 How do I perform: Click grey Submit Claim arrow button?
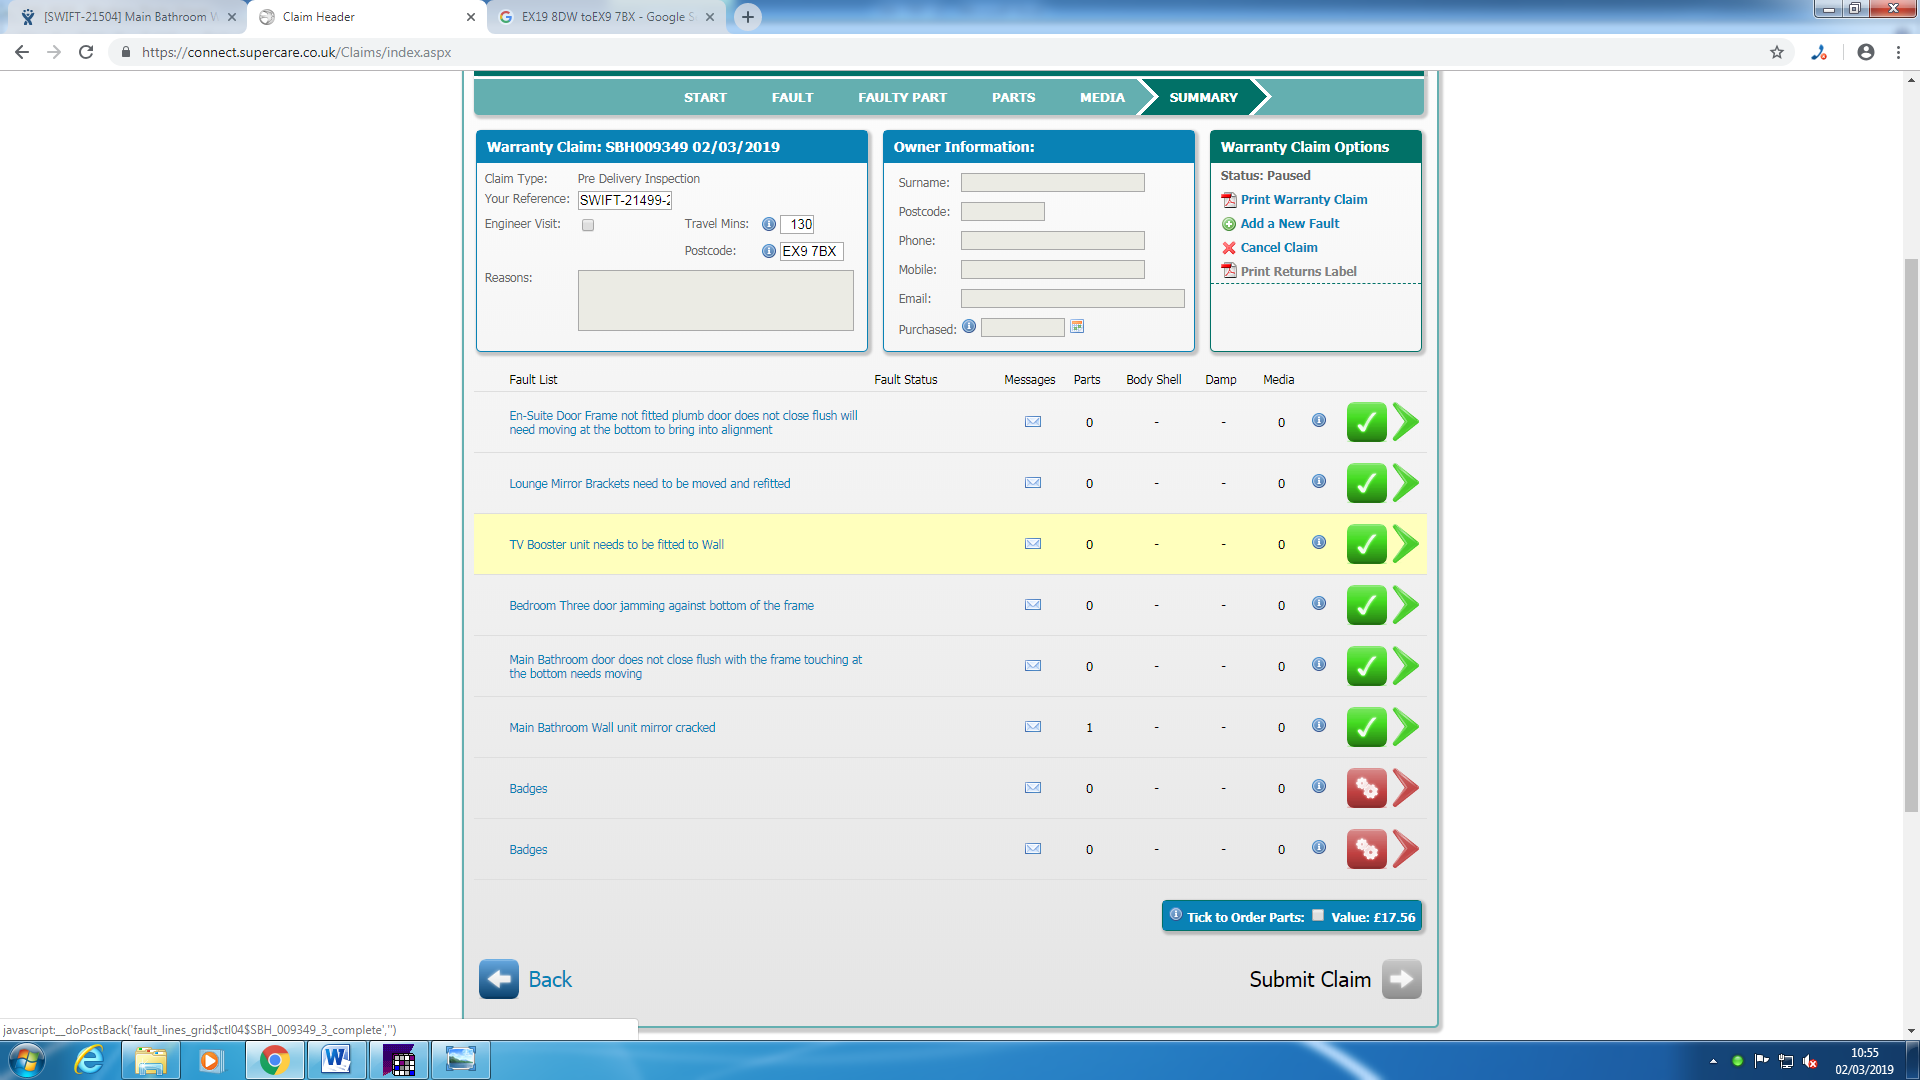coord(1401,979)
